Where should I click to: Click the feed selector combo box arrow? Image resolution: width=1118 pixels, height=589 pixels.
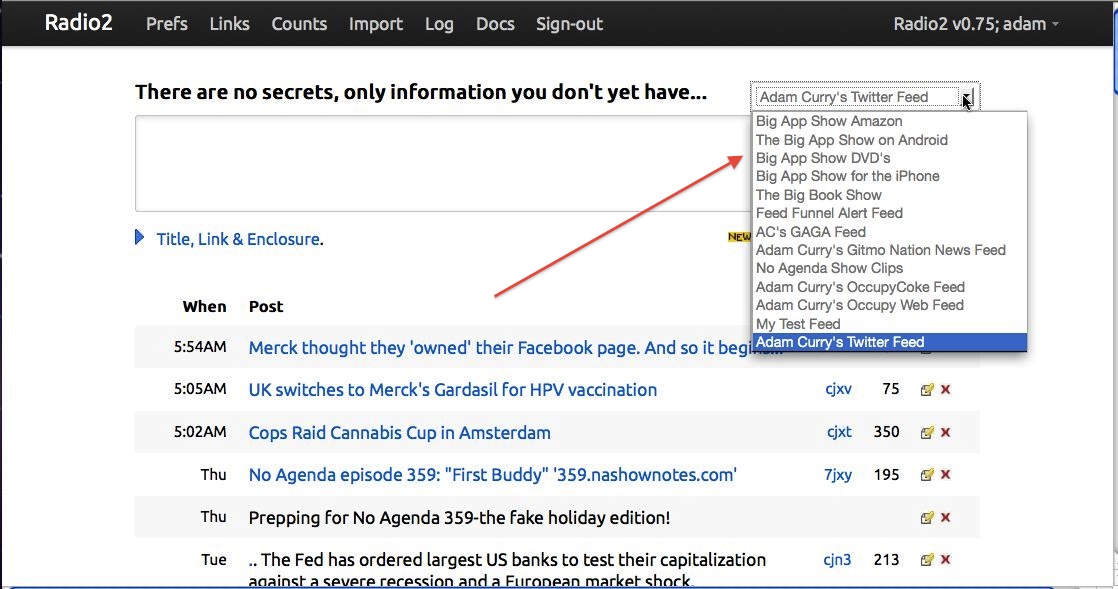pyautogui.click(x=967, y=97)
